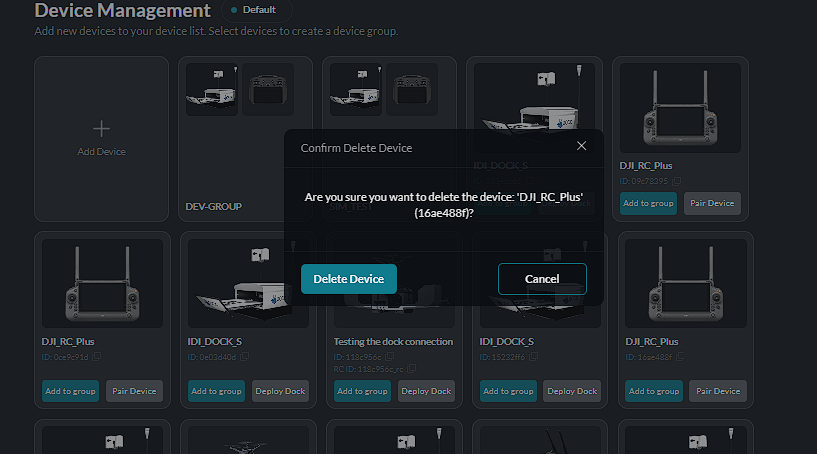
Task: Click the 'RC ID: 118c956c_rc' text
Action: 368,369
